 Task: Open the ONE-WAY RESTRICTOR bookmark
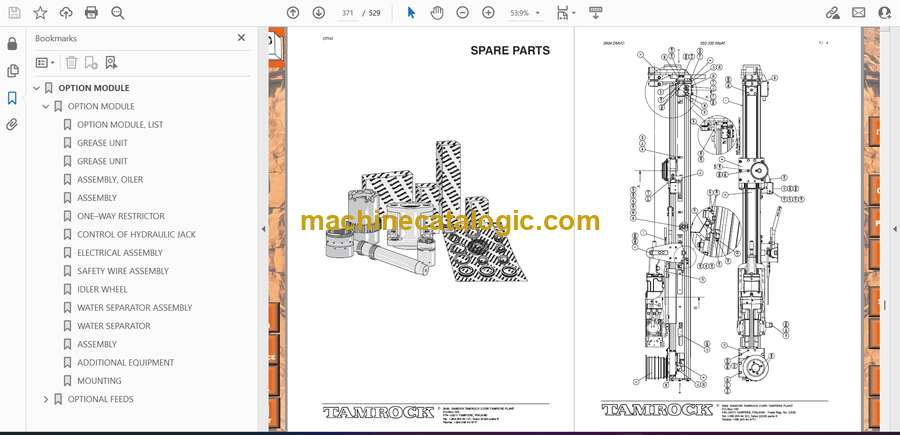click(121, 216)
